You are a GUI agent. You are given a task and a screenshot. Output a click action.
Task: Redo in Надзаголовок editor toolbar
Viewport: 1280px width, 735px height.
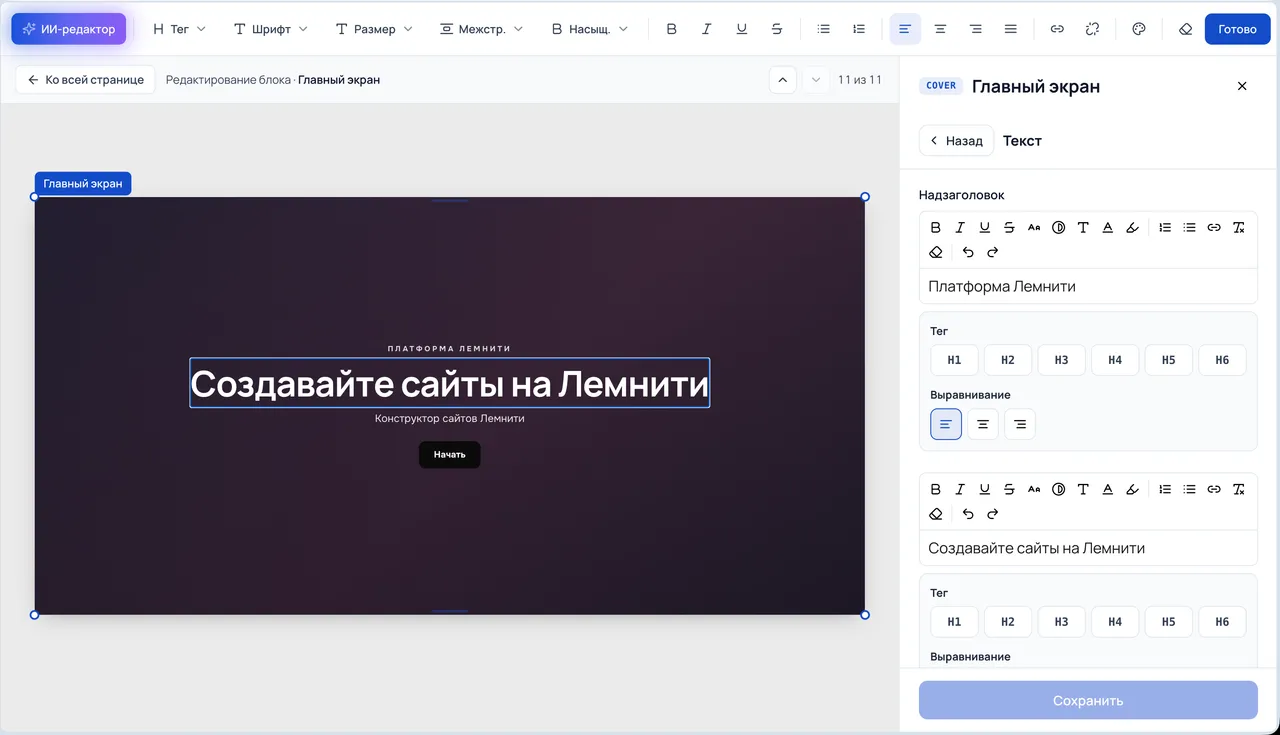tap(993, 252)
